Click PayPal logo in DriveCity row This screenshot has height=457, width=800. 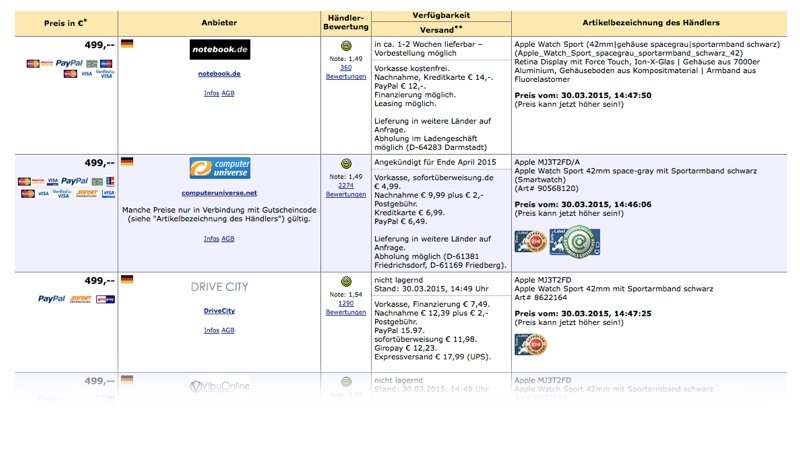pyautogui.click(x=52, y=299)
